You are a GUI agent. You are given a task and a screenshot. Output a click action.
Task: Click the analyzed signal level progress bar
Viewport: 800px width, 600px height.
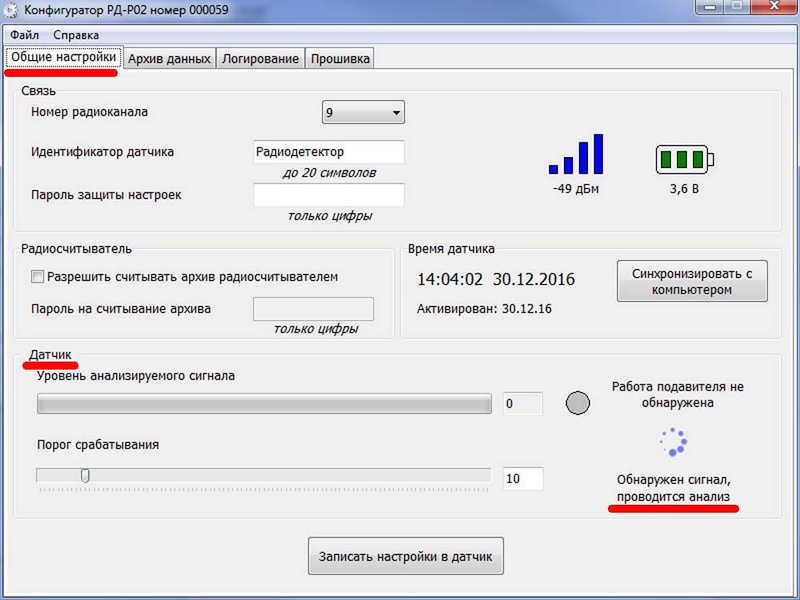tap(264, 403)
